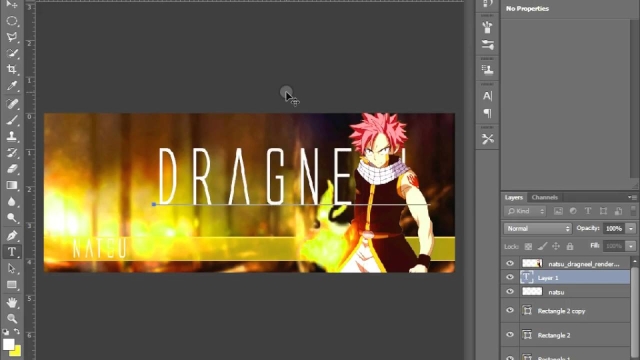Select the Eyedropper tool
Viewport: 640px width, 360px height.
click(x=12, y=86)
